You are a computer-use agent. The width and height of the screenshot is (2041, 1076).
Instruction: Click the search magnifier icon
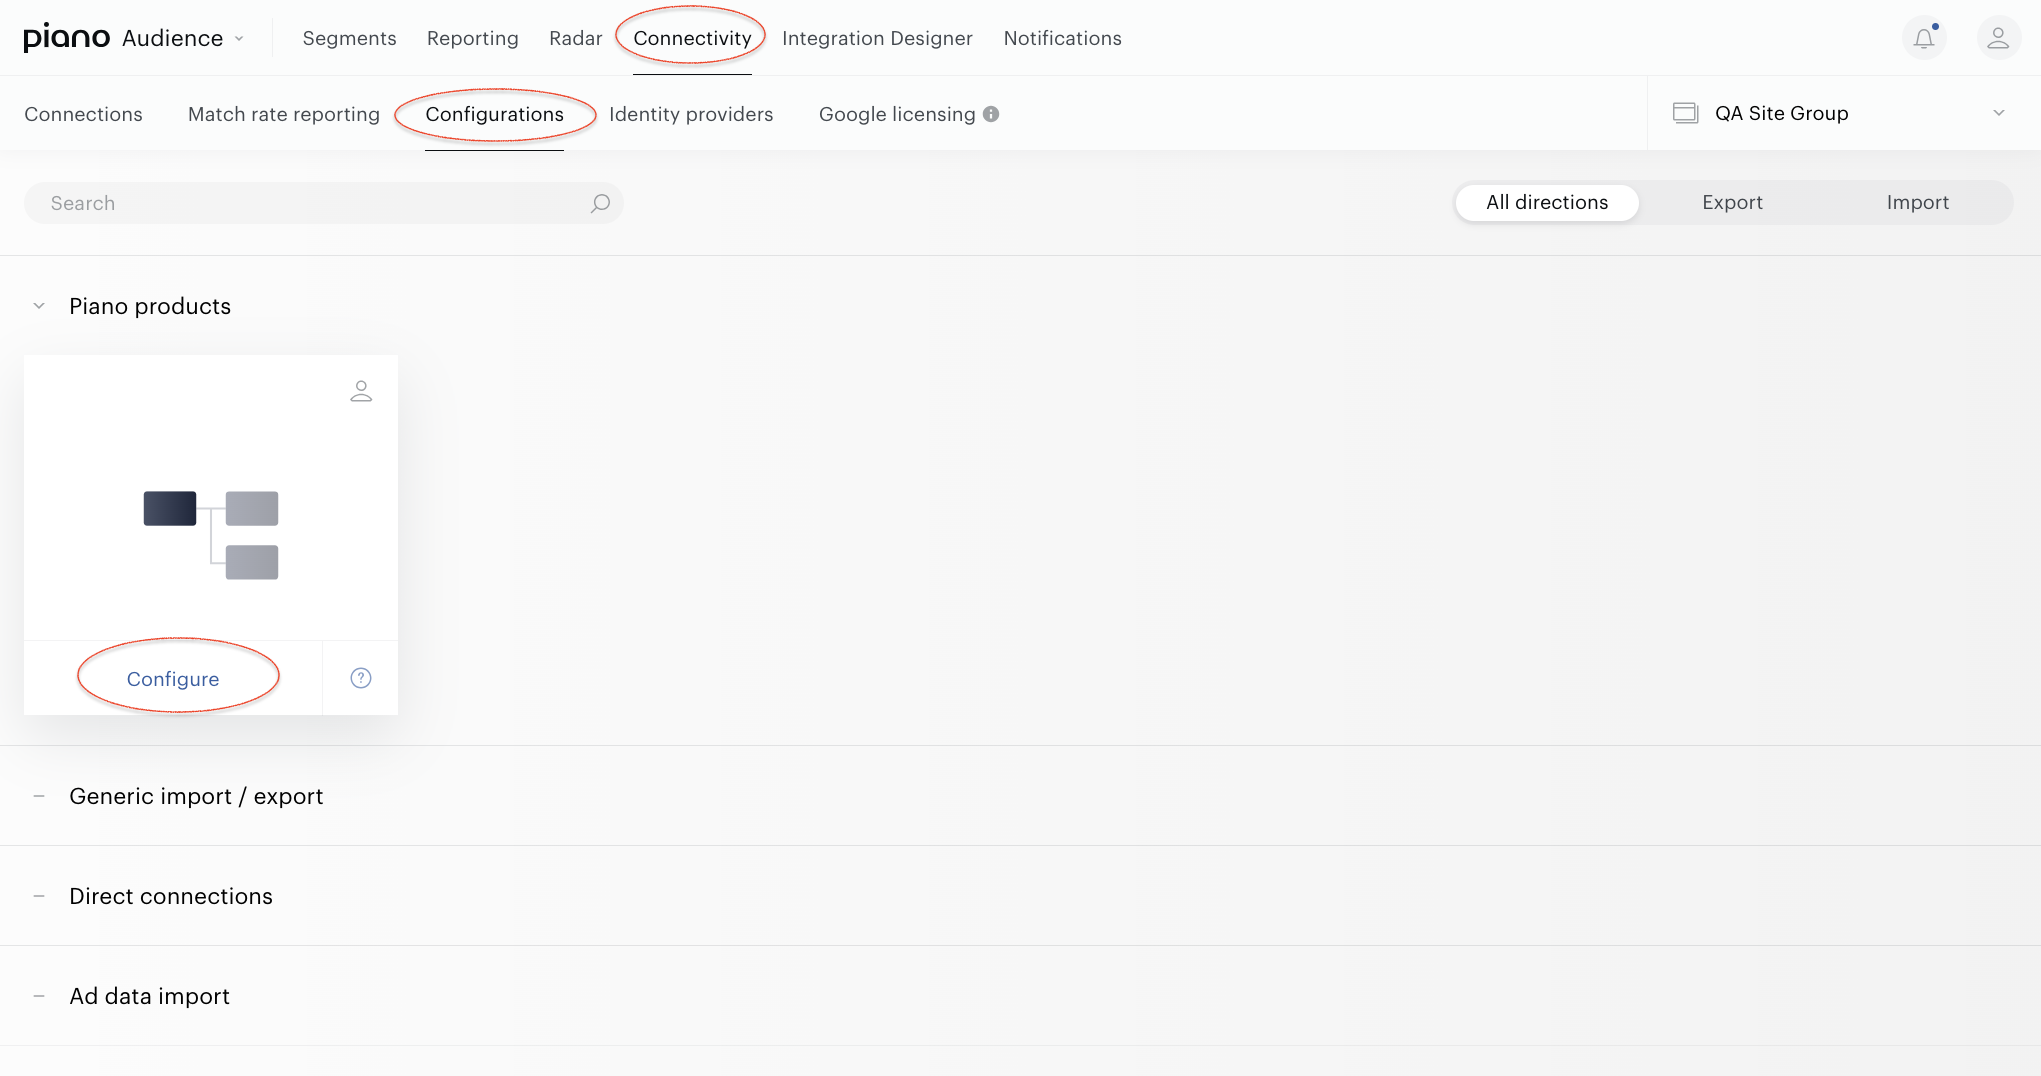[x=600, y=203]
